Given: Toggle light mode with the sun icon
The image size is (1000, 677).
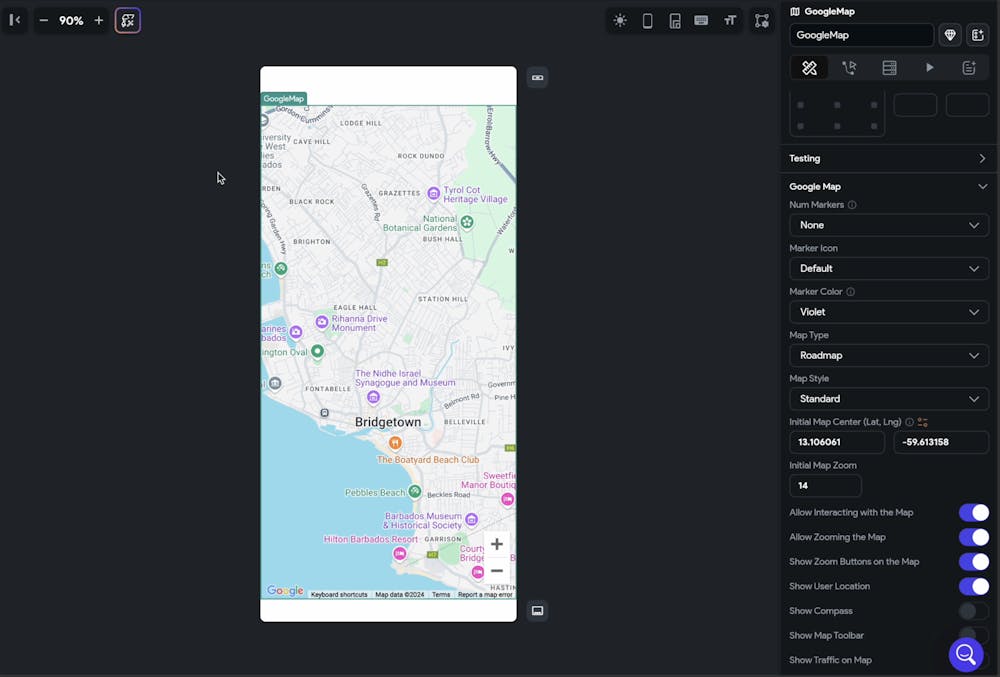Looking at the screenshot, I should (x=620, y=21).
